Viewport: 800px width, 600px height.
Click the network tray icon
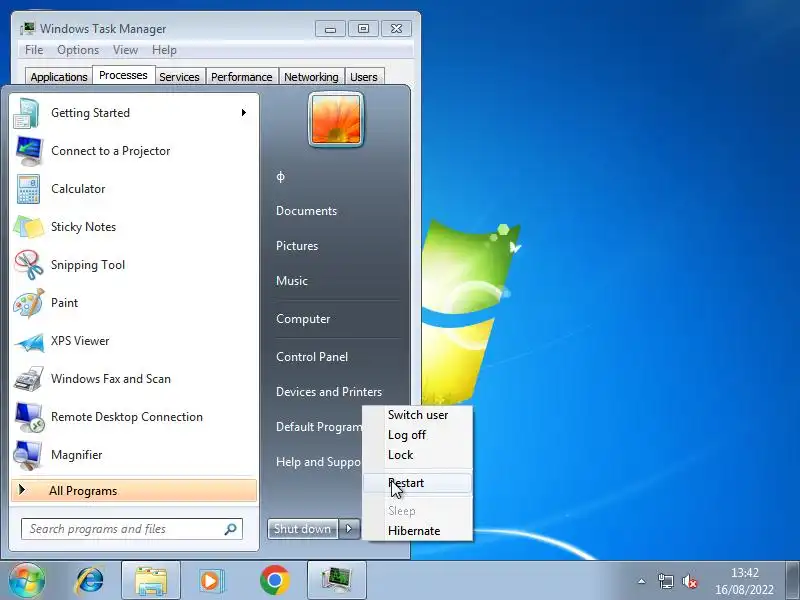point(666,581)
